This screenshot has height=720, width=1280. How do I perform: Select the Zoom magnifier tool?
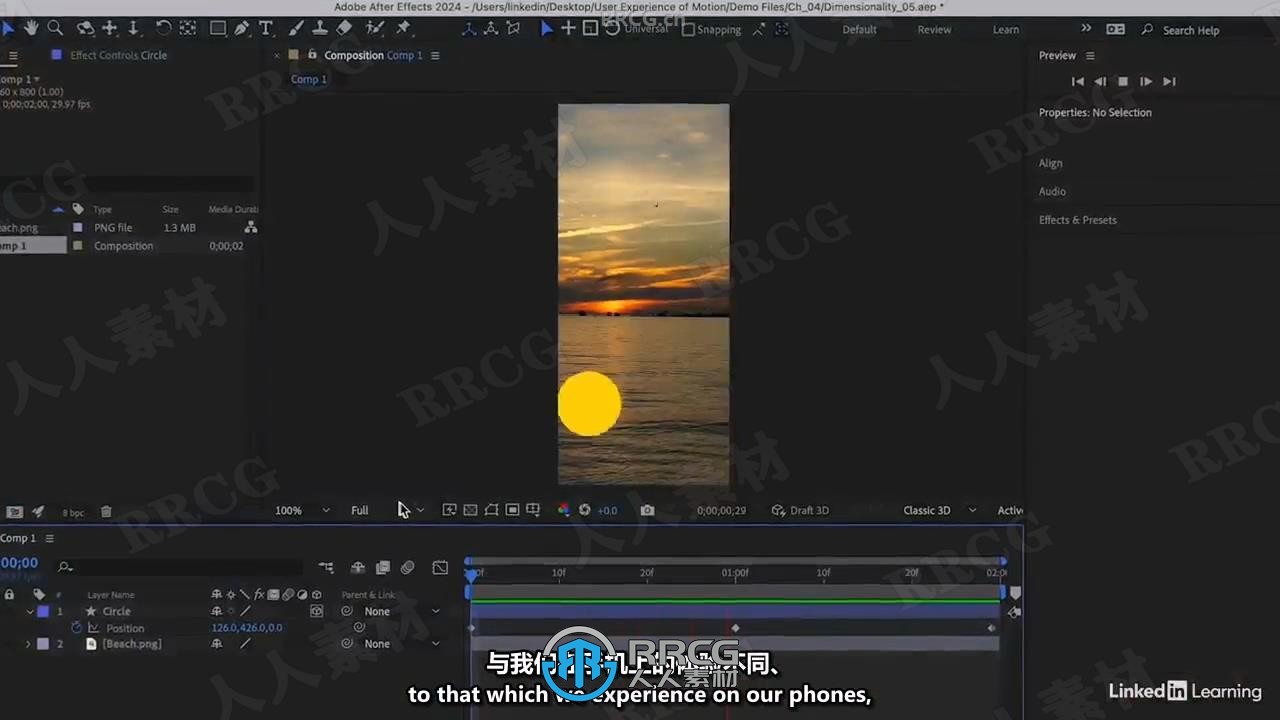(x=56, y=28)
